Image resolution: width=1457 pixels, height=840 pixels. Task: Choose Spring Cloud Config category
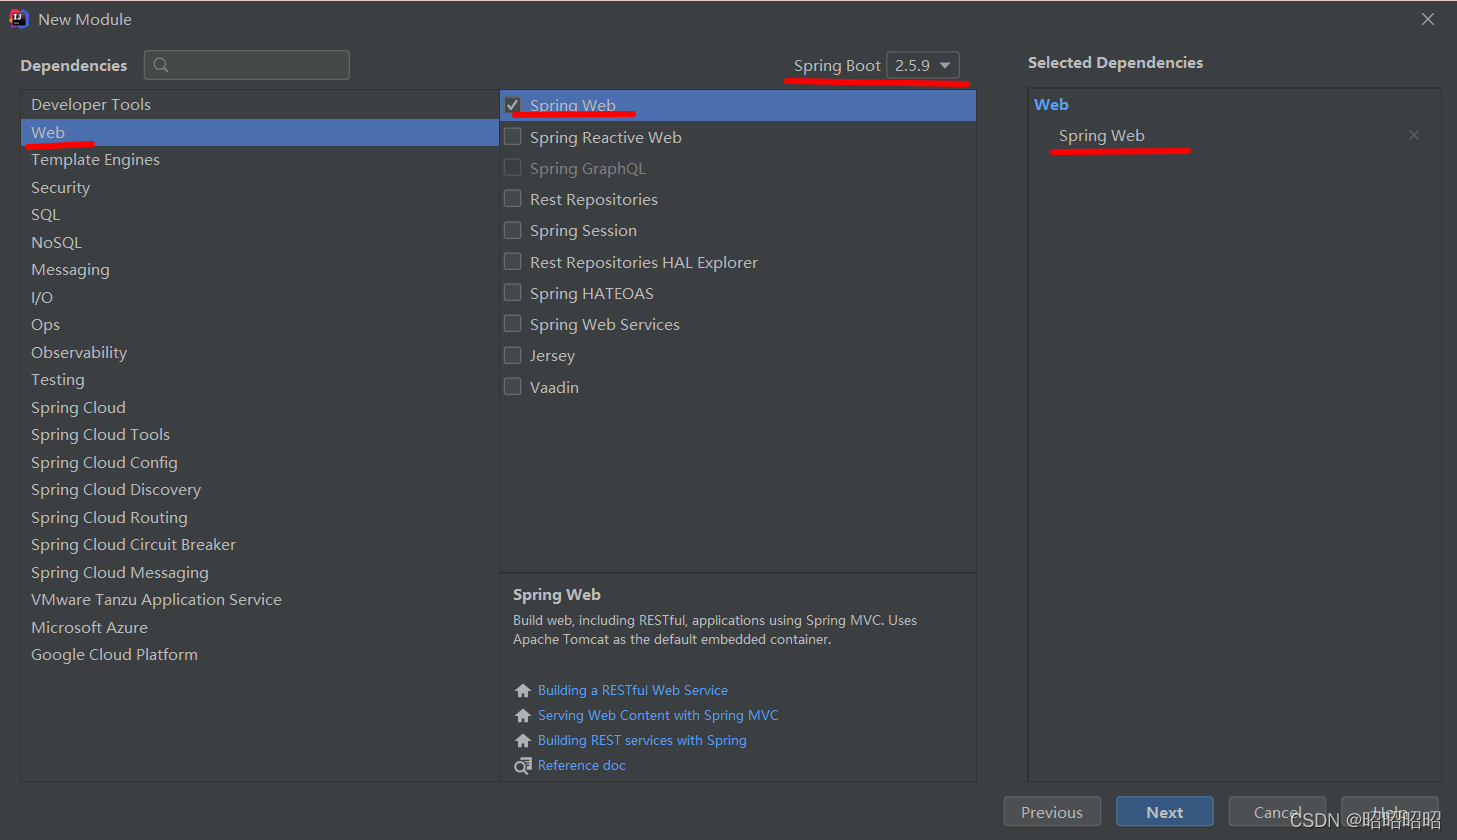point(259,462)
